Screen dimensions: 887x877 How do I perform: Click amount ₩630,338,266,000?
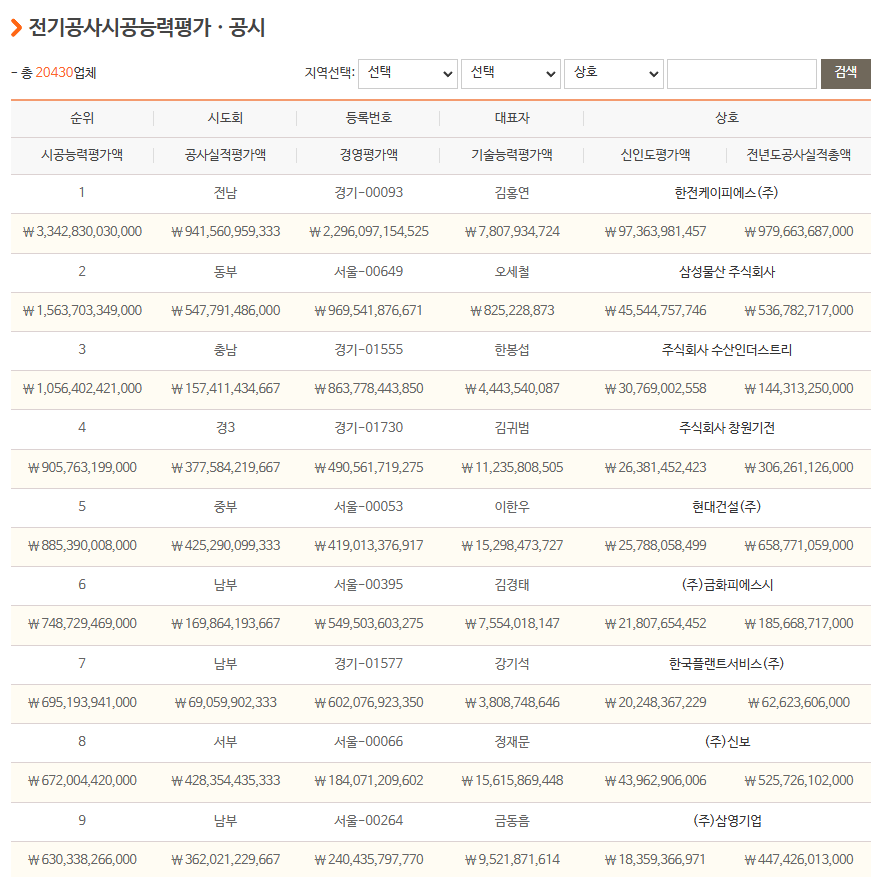click(x=82, y=859)
